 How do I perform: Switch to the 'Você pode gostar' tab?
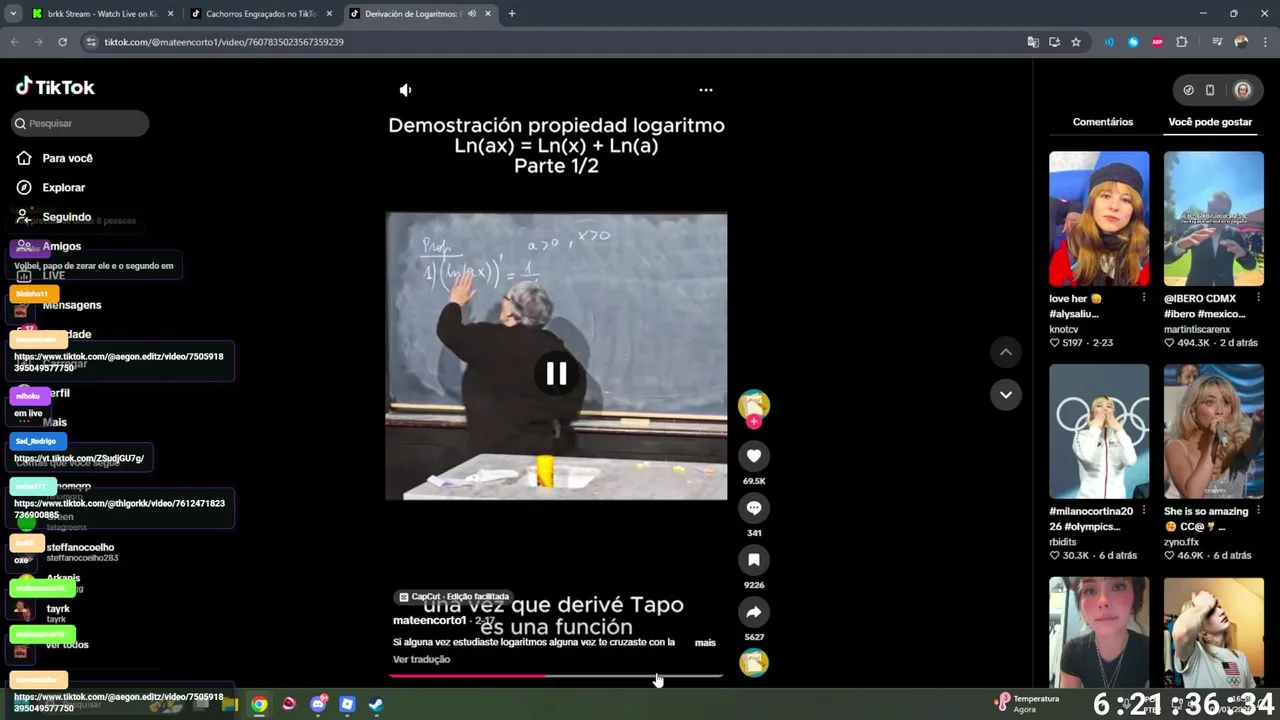click(1210, 122)
